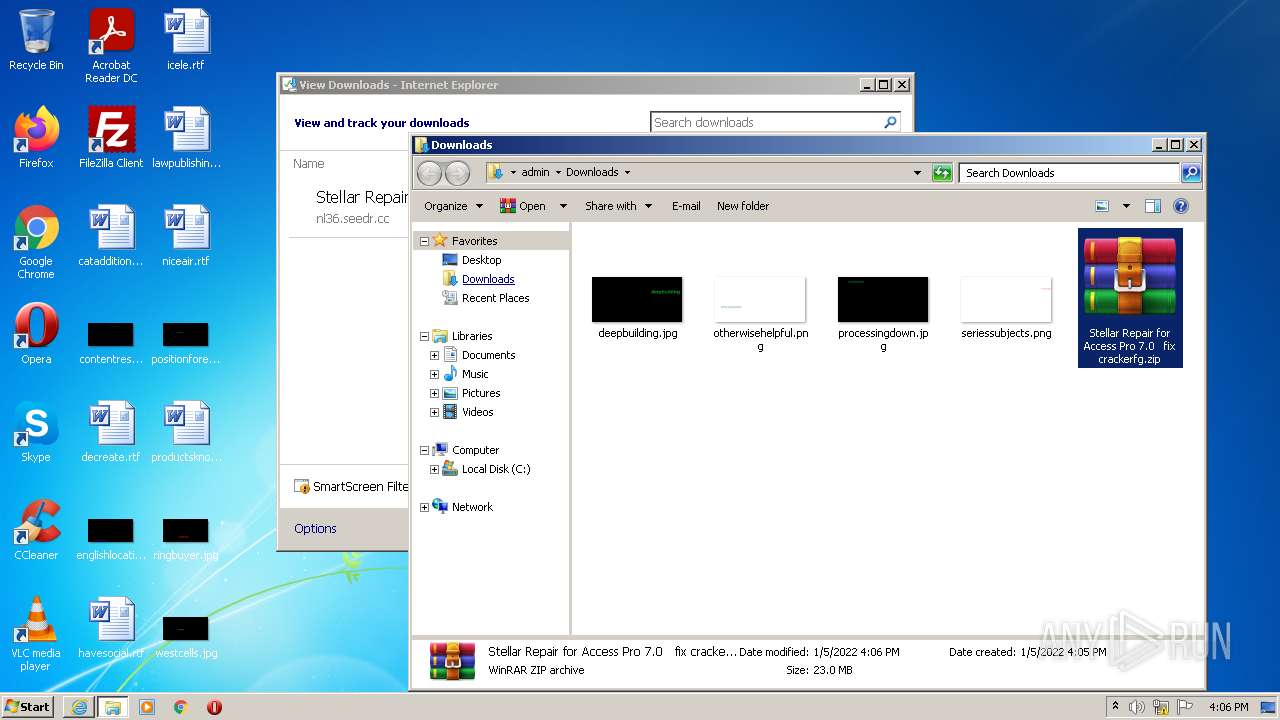The height and width of the screenshot is (720, 1280).
Task: Click admin in address breadcrumb
Action: click(x=535, y=172)
